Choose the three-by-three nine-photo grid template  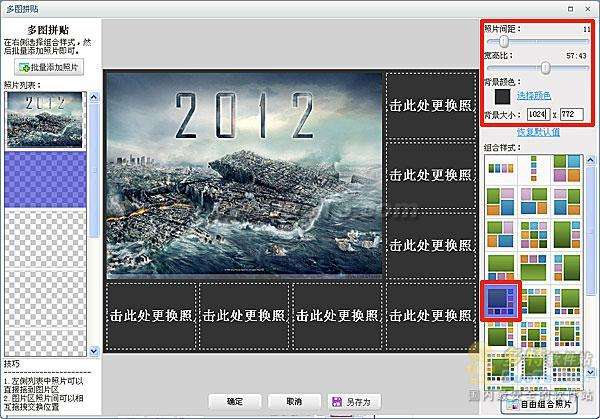tap(534, 235)
